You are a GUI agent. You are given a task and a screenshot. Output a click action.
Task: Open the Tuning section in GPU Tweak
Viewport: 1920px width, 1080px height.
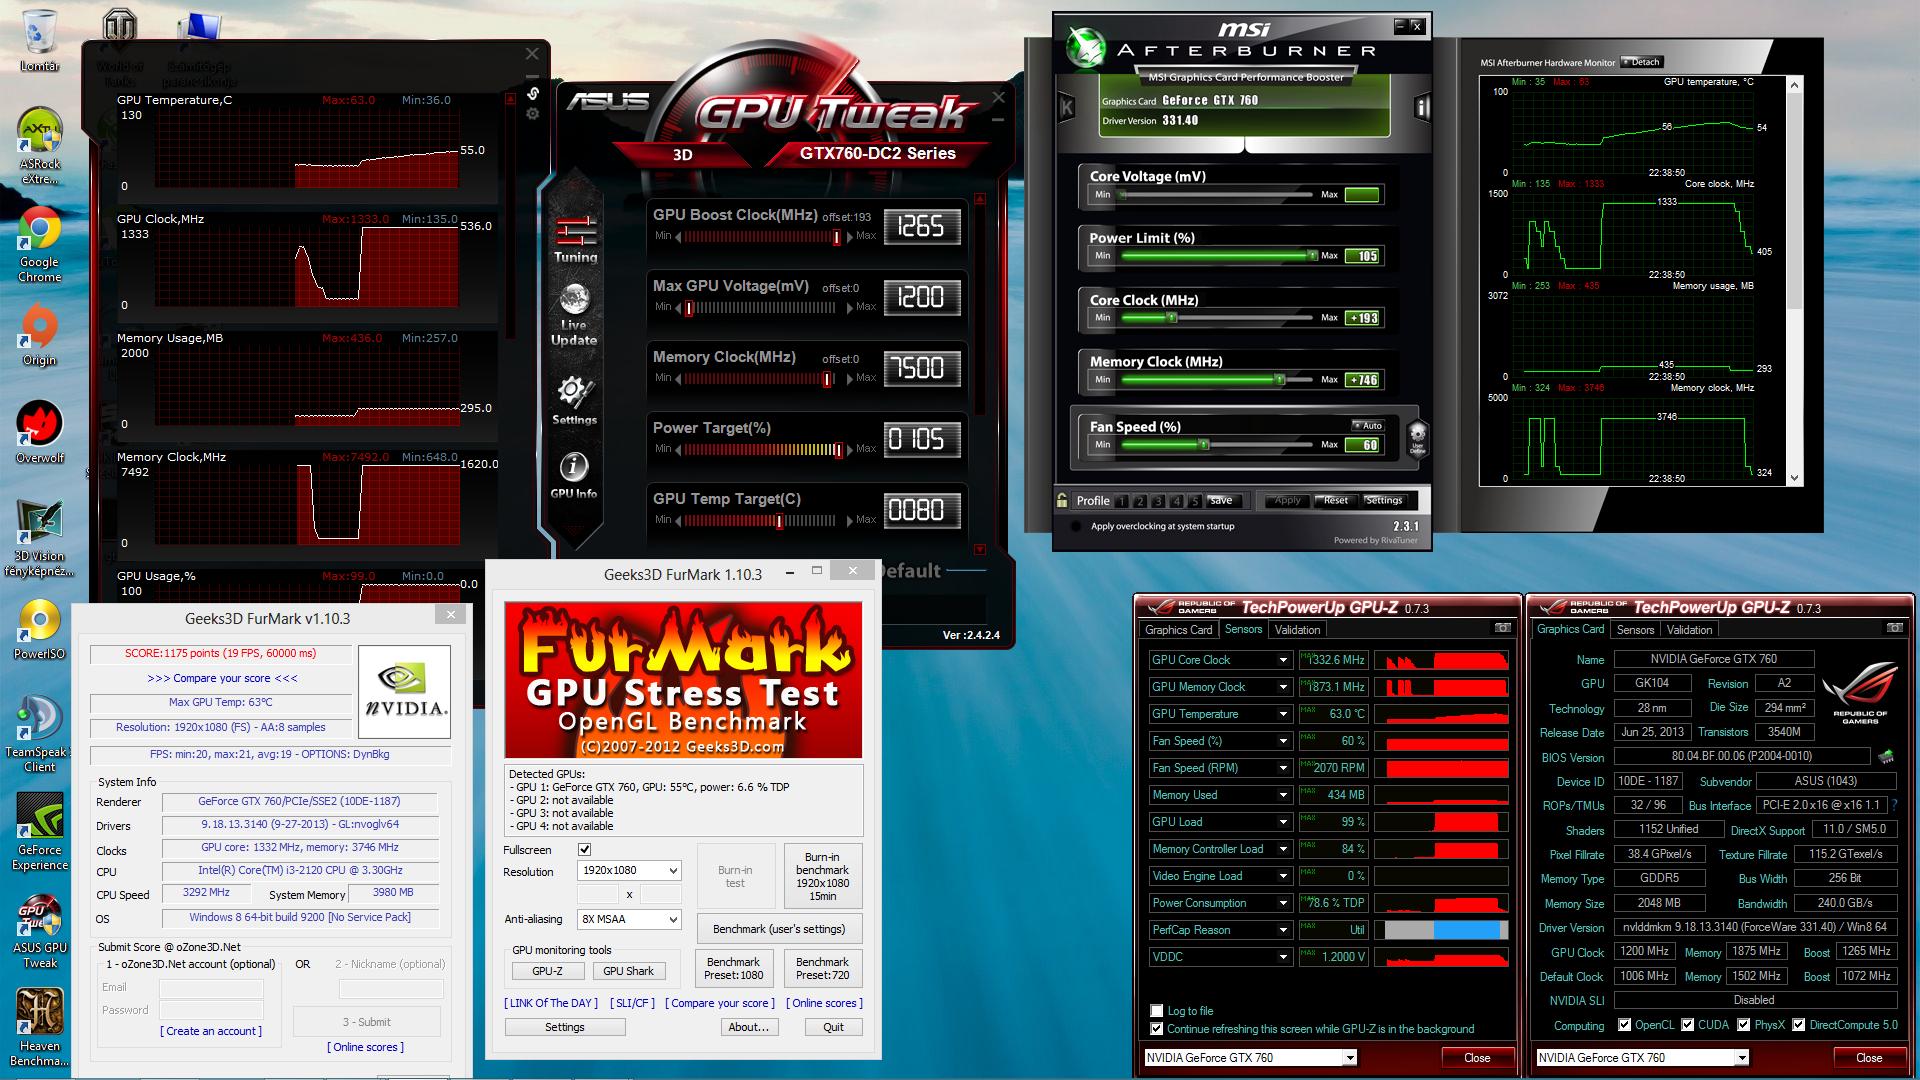575,236
